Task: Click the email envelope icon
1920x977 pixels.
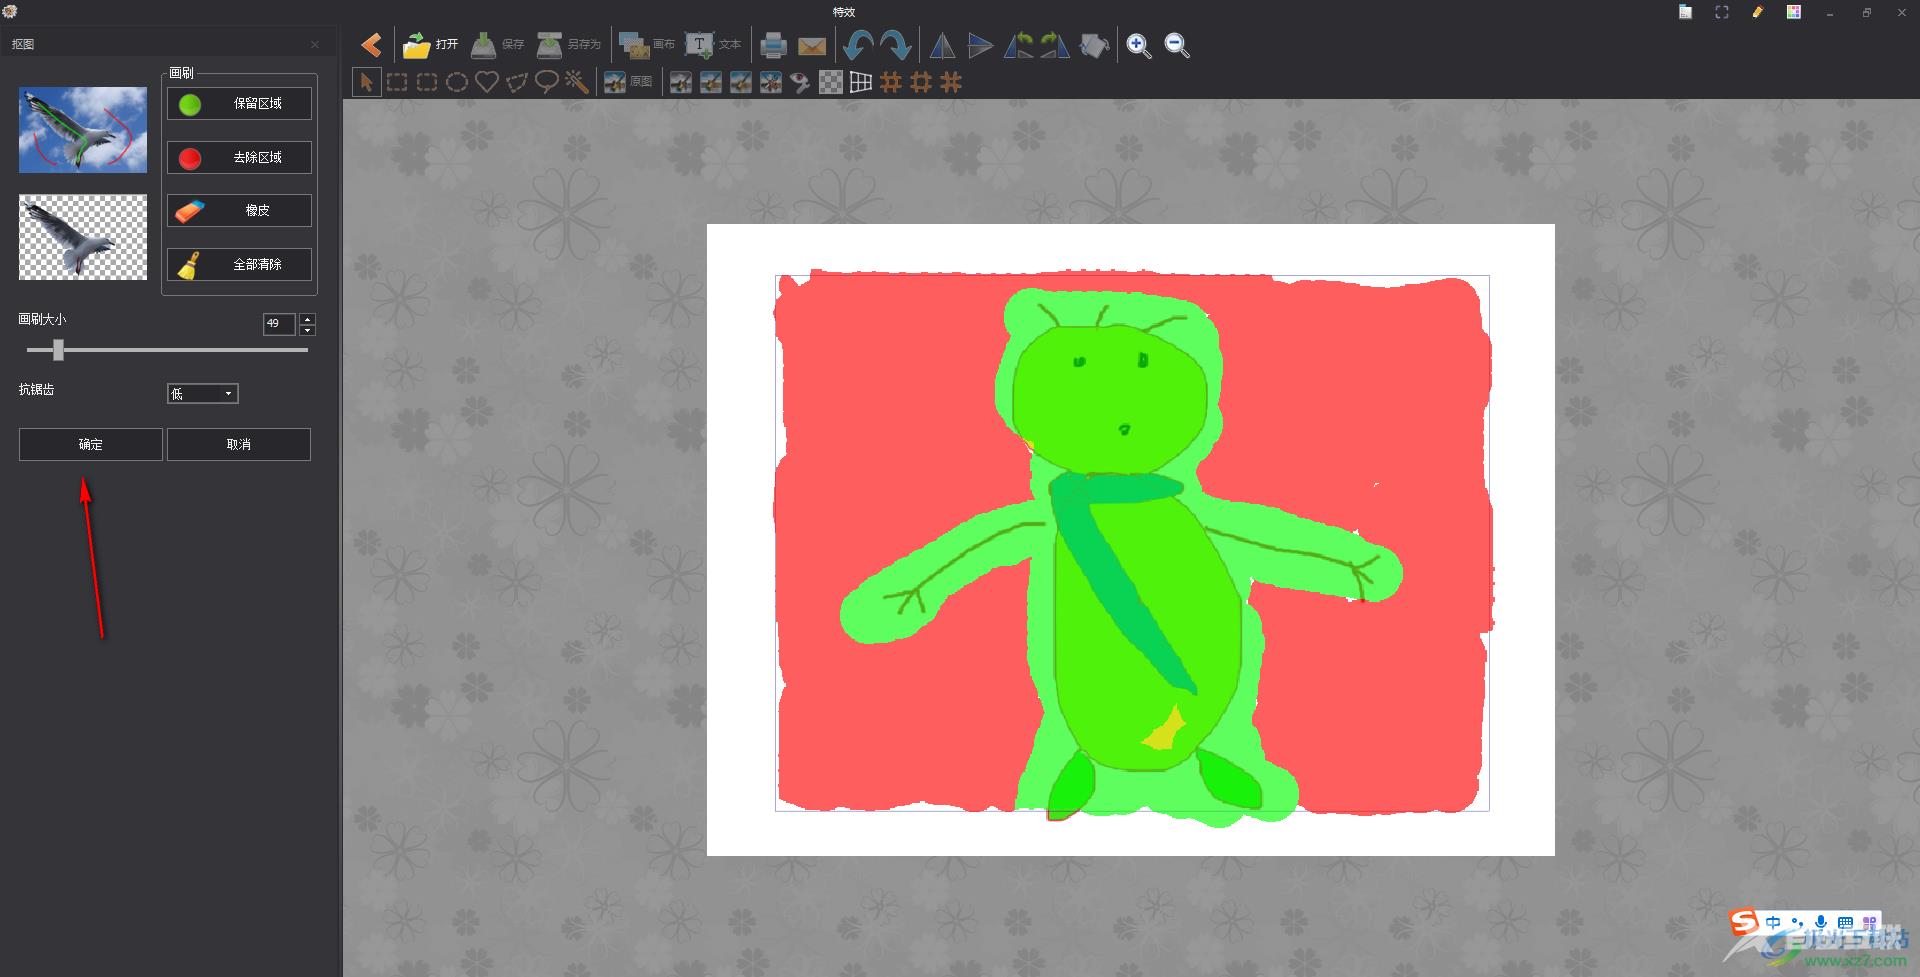Action: click(x=811, y=46)
